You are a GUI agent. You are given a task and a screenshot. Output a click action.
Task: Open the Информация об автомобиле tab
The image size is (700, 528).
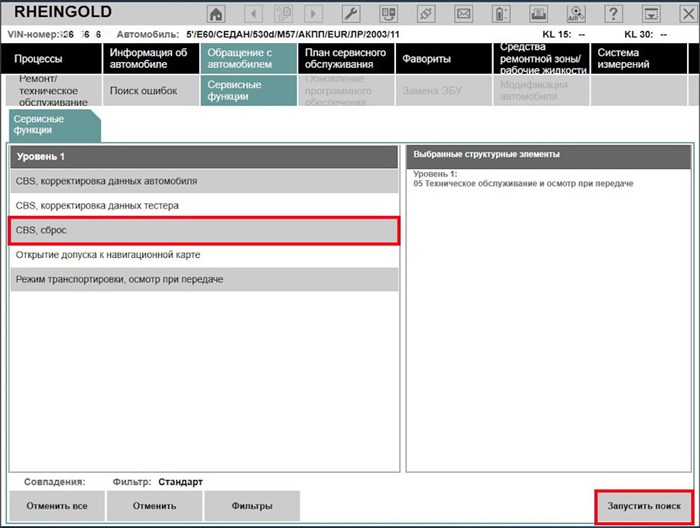(148, 59)
